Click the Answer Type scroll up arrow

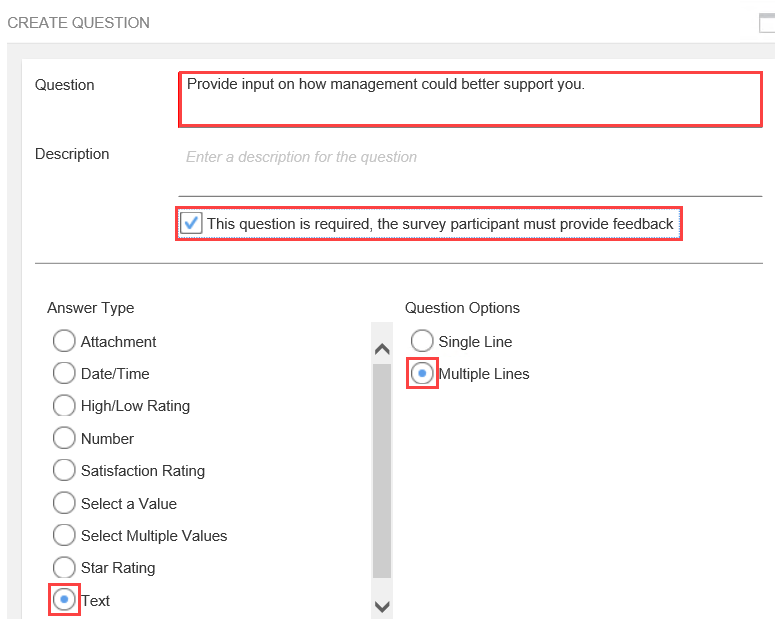(x=382, y=350)
